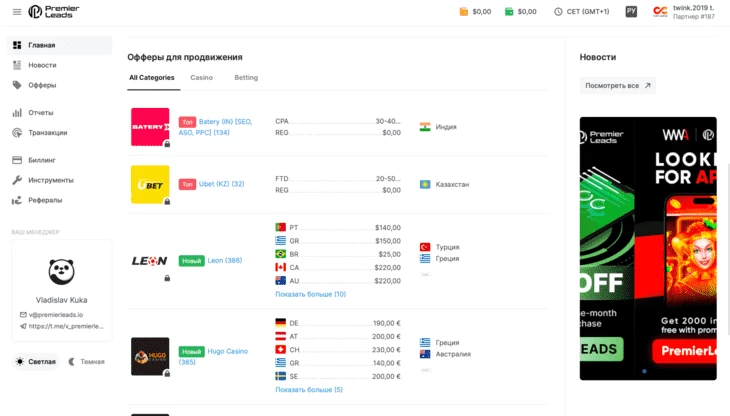Image resolution: width=730 pixels, height=416 pixels.
Task: Click the Инструменты wrench icon
Action: click(17, 180)
